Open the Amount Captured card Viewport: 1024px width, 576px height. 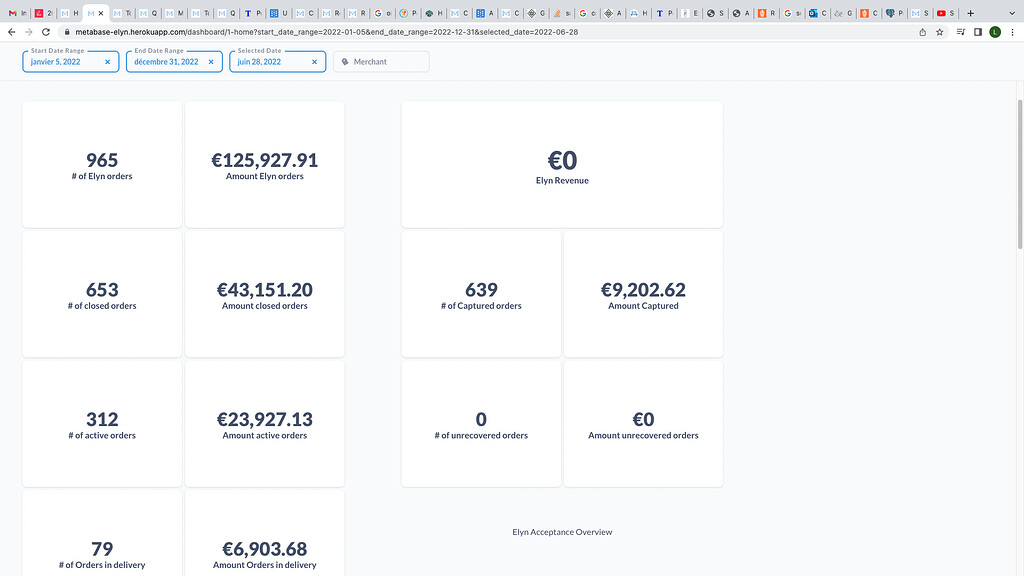click(643, 294)
